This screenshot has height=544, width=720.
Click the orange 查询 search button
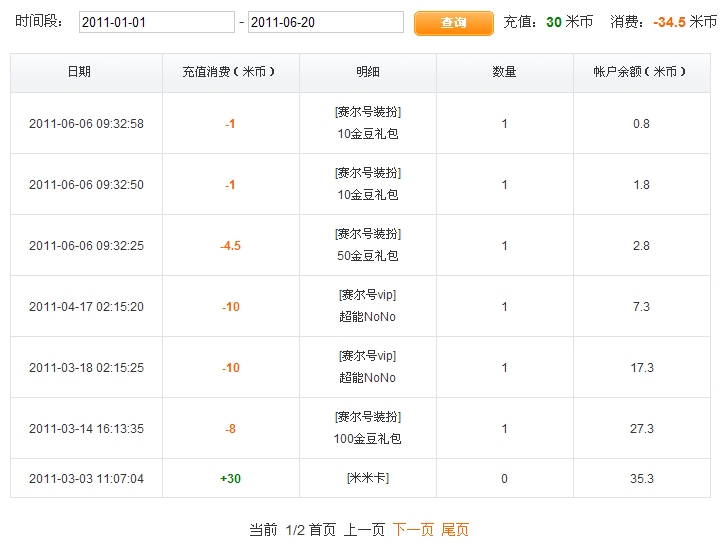[x=454, y=23]
